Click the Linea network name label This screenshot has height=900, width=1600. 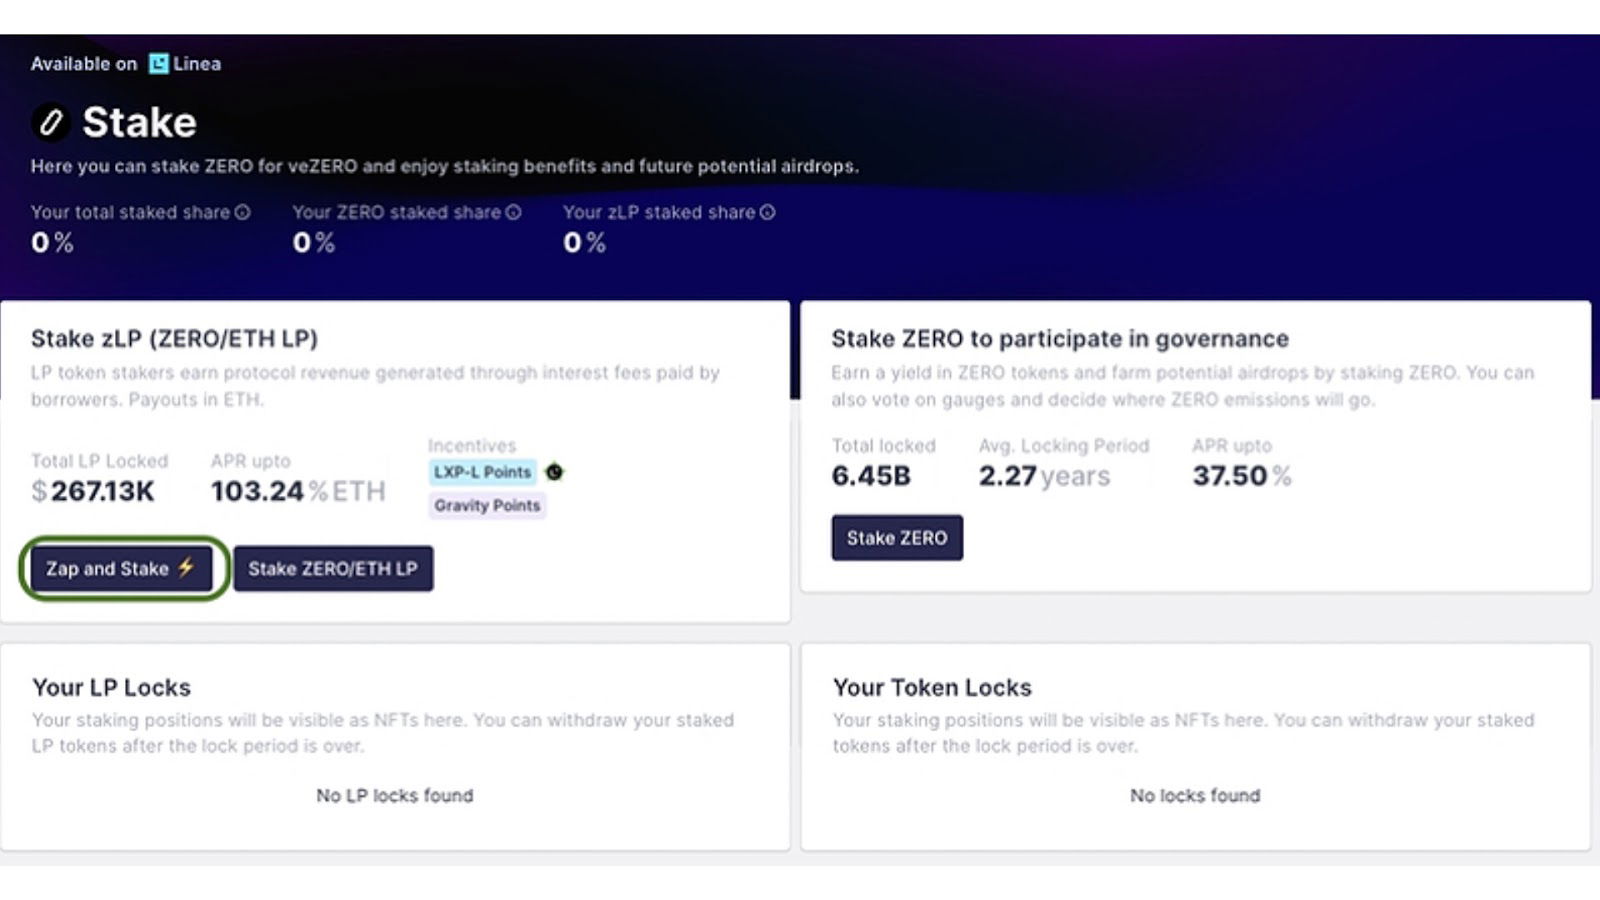coord(197,64)
